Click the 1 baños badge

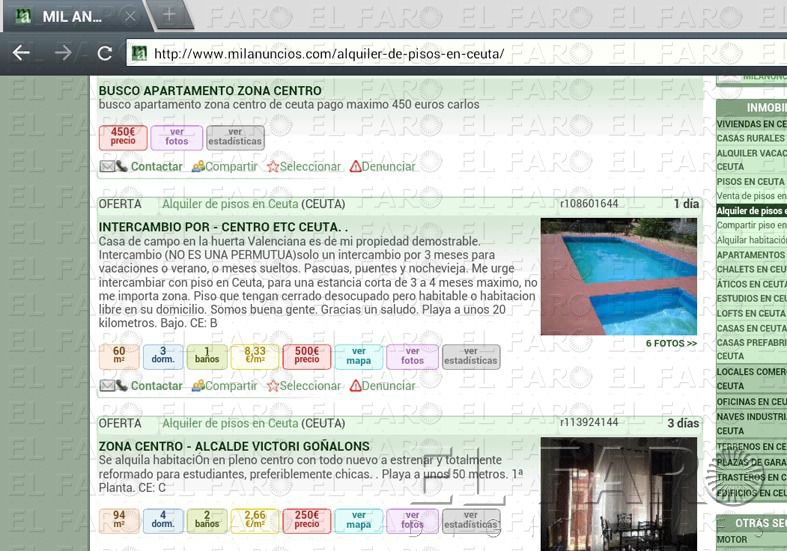207,357
